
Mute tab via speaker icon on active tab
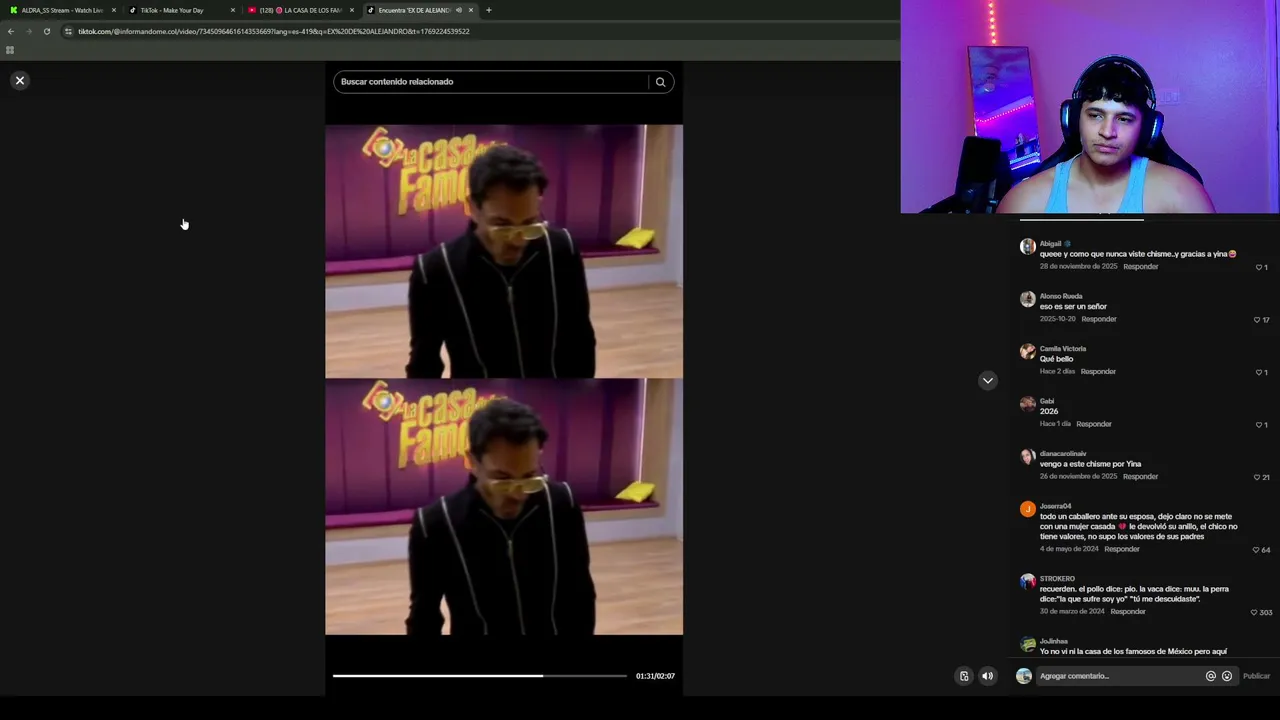458,10
